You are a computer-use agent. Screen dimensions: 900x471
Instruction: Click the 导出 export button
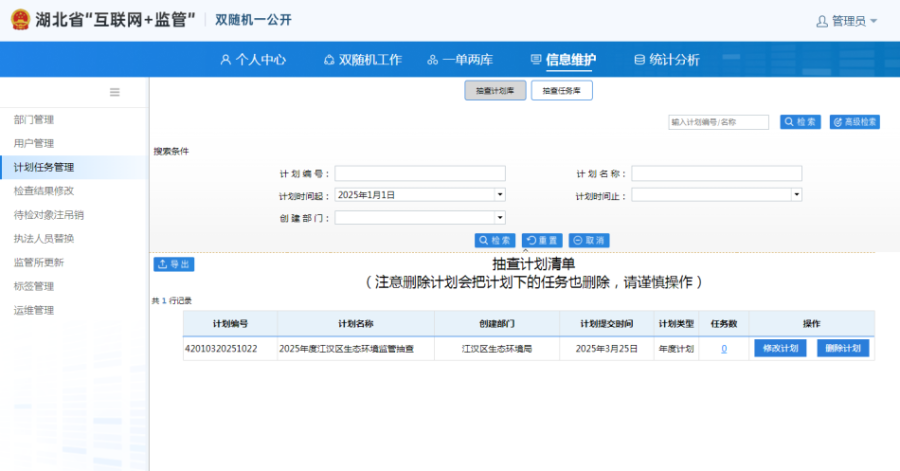pos(174,264)
